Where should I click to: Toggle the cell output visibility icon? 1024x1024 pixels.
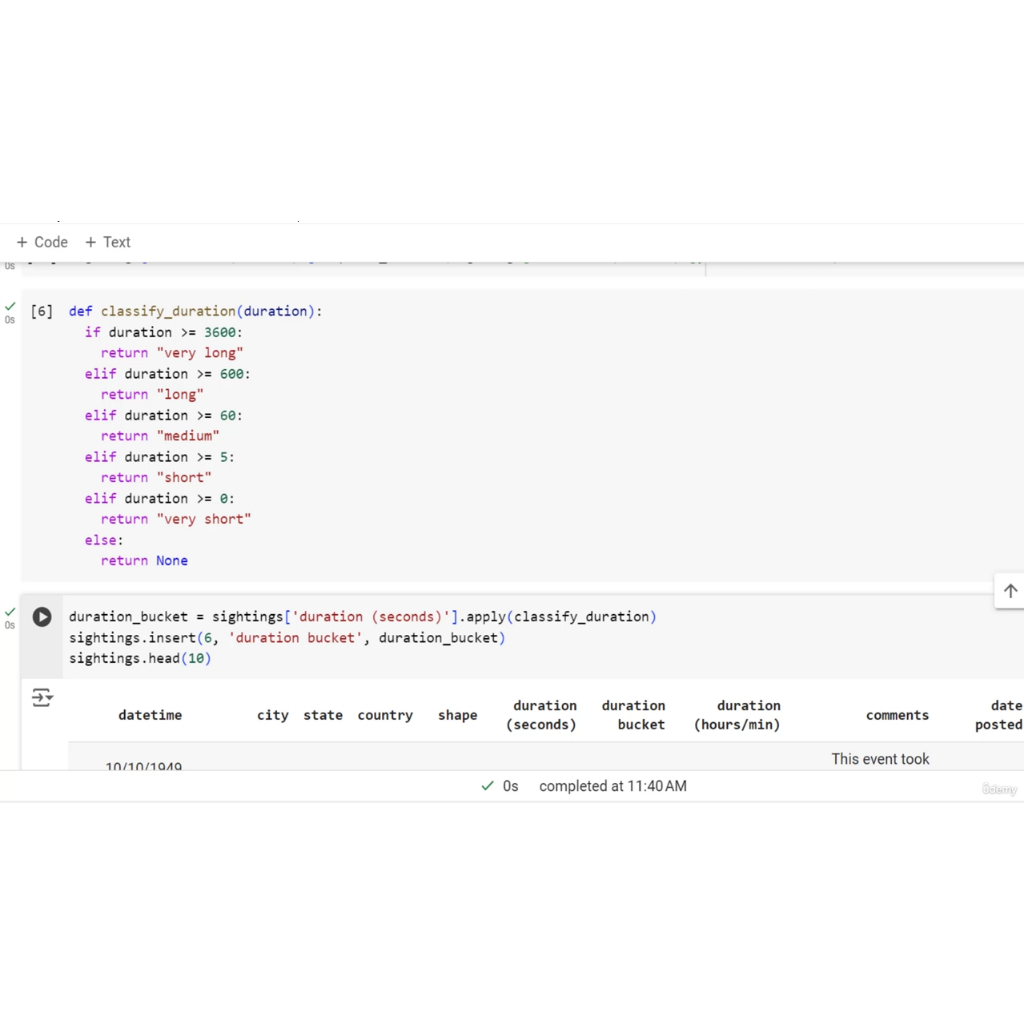42,698
